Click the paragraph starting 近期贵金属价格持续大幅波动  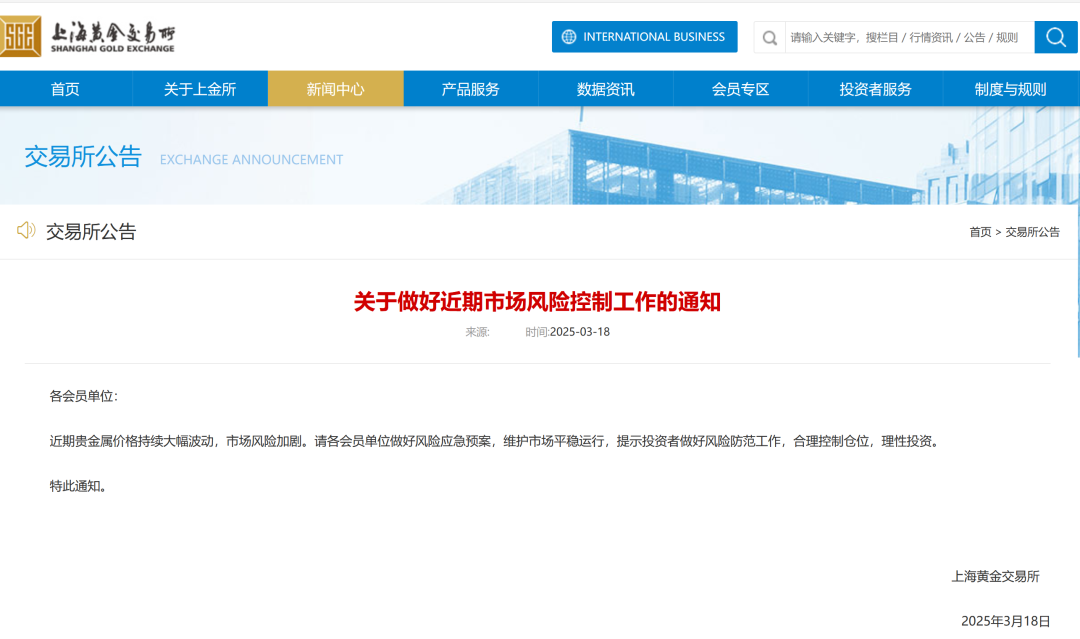tap(497, 441)
